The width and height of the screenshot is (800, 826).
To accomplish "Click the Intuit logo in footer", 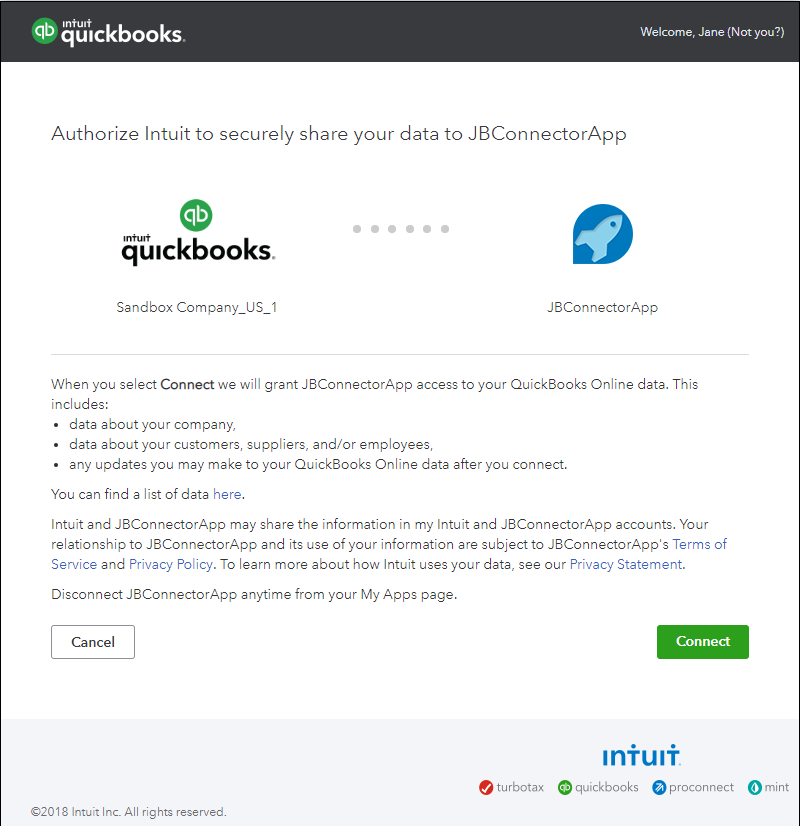I will pos(641,755).
